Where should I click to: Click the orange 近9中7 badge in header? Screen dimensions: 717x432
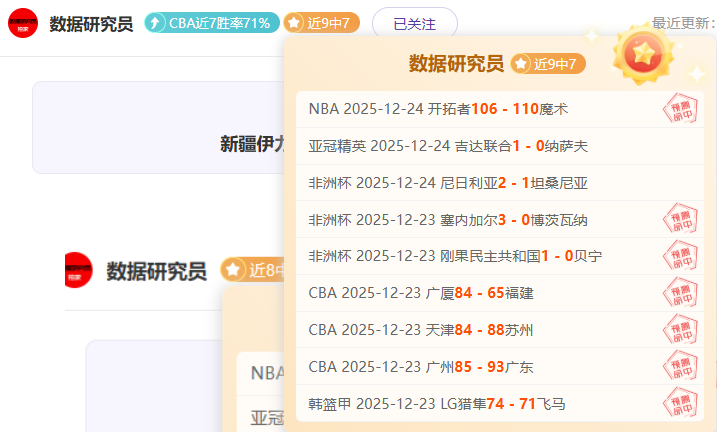[x=321, y=23]
